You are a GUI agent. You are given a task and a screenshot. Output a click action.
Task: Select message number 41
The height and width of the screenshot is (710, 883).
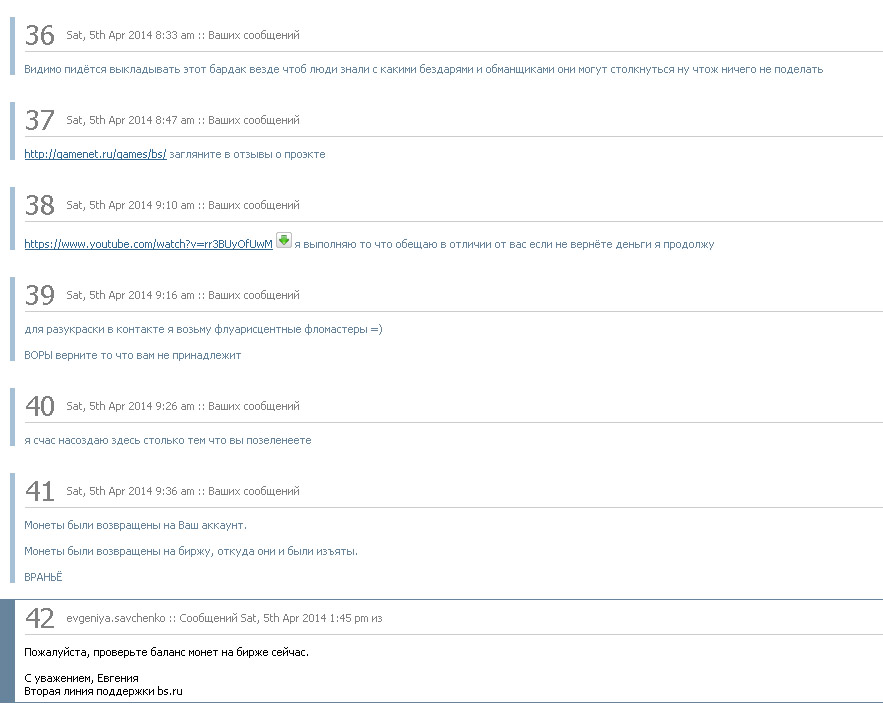pyautogui.click(x=39, y=492)
